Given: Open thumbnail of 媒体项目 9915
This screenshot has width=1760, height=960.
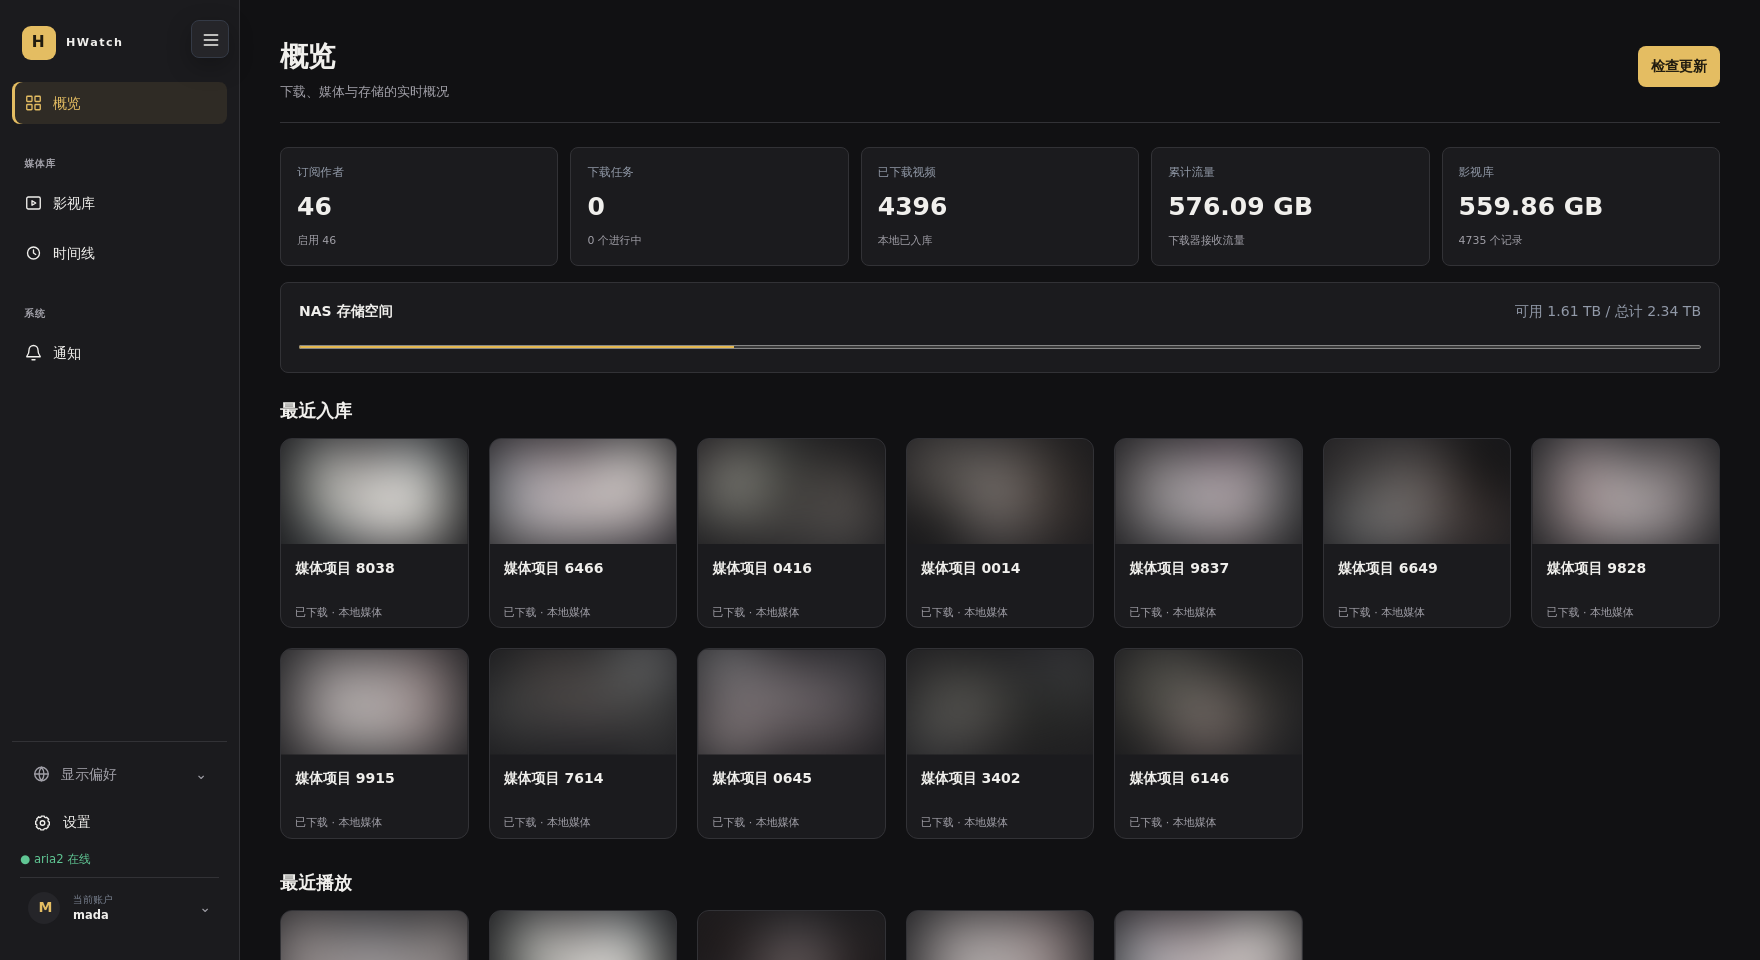Looking at the screenshot, I should (x=374, y=701).
